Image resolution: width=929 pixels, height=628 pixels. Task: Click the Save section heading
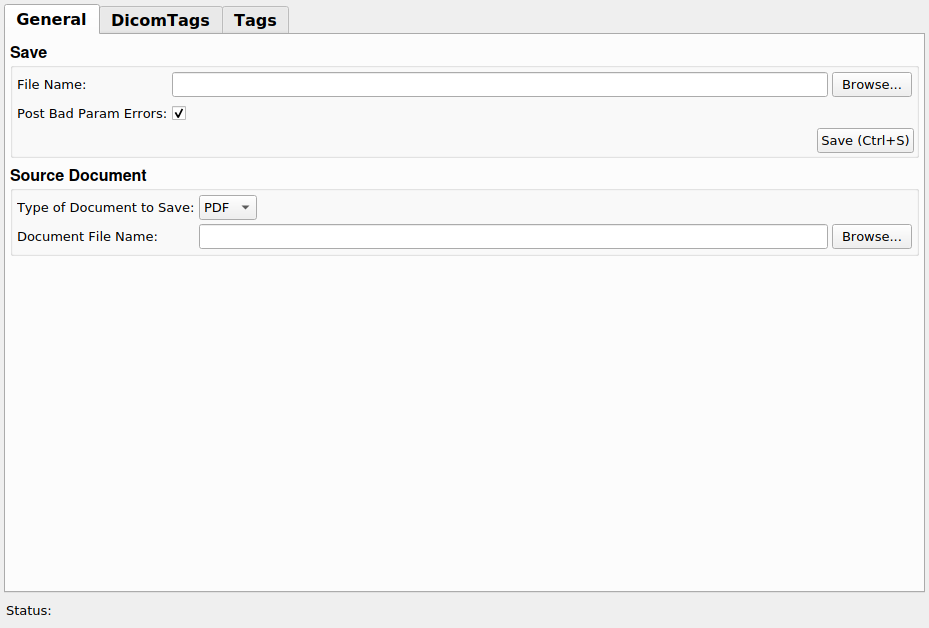[x=29, y=52]
